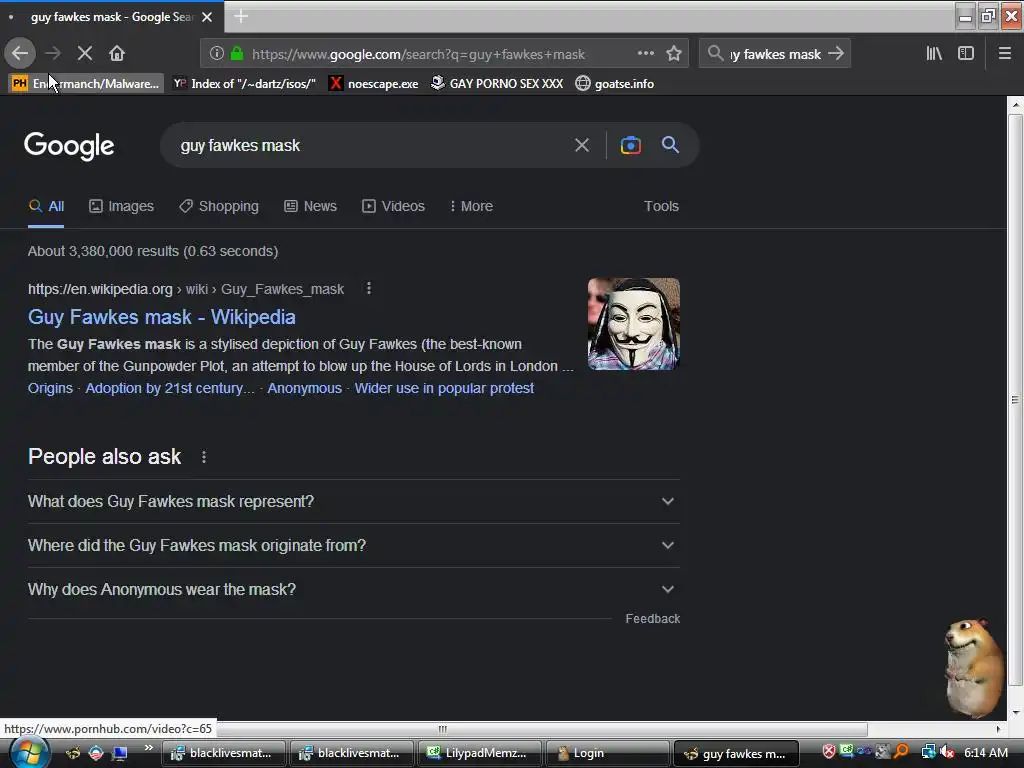The height and width of the screenshot is (768, 1024).
Task: Open the Firefox hamburger menu
Action: click(1005, 54)
